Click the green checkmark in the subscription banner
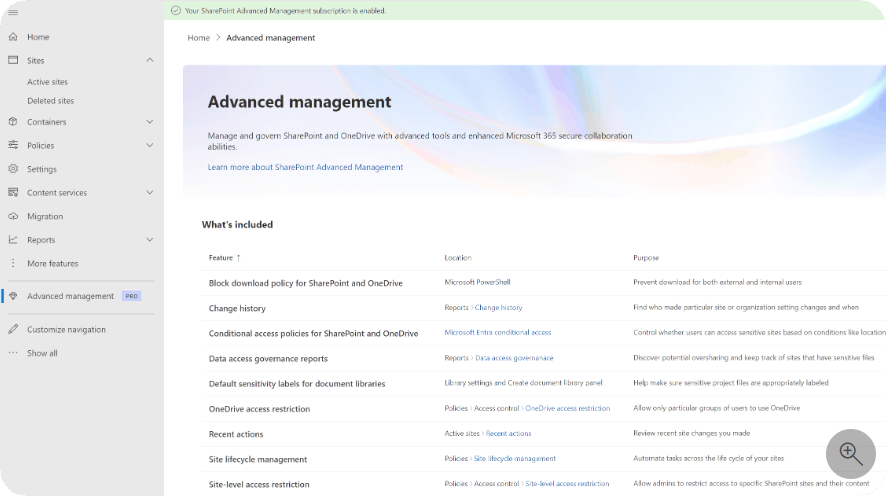The width and height of the screenshot is (886, 496). coord(176,10)
